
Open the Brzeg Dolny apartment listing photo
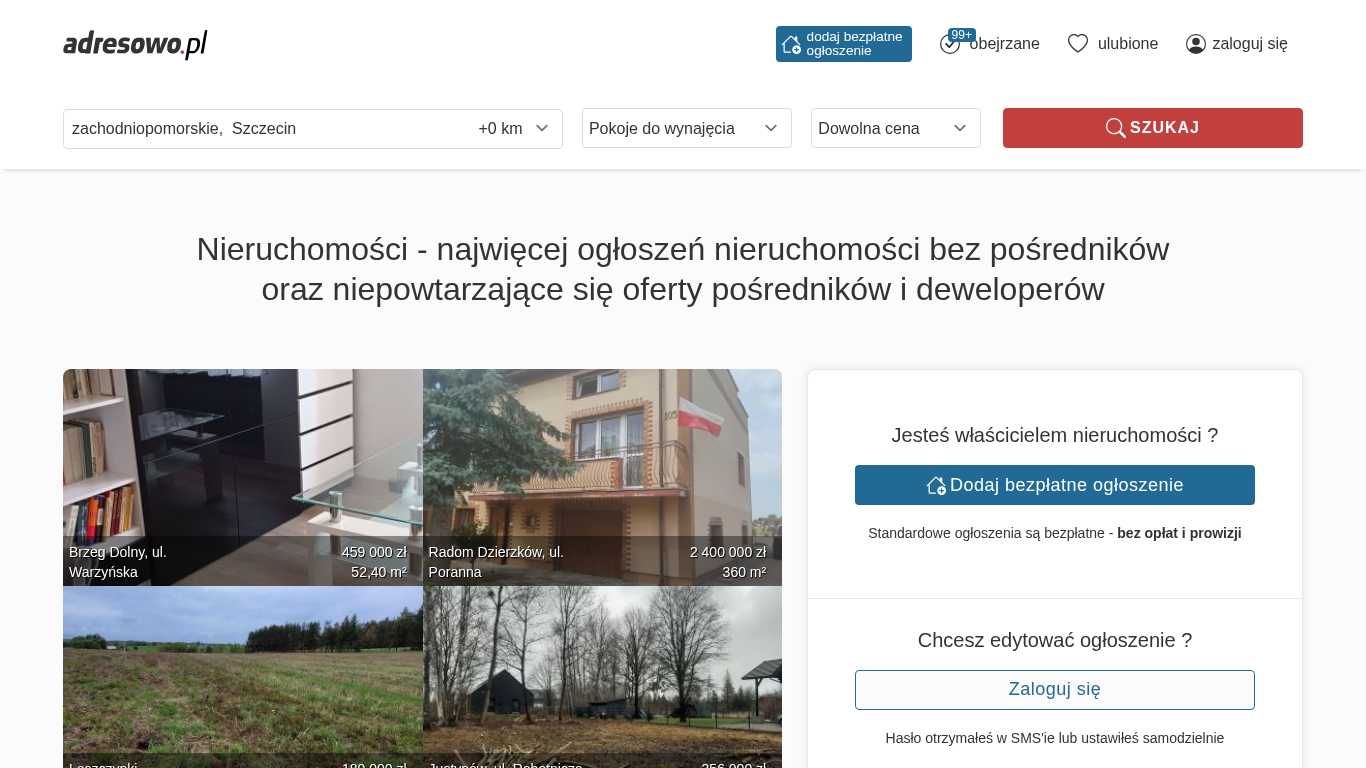pyautogui.click(x=243, y=477)
